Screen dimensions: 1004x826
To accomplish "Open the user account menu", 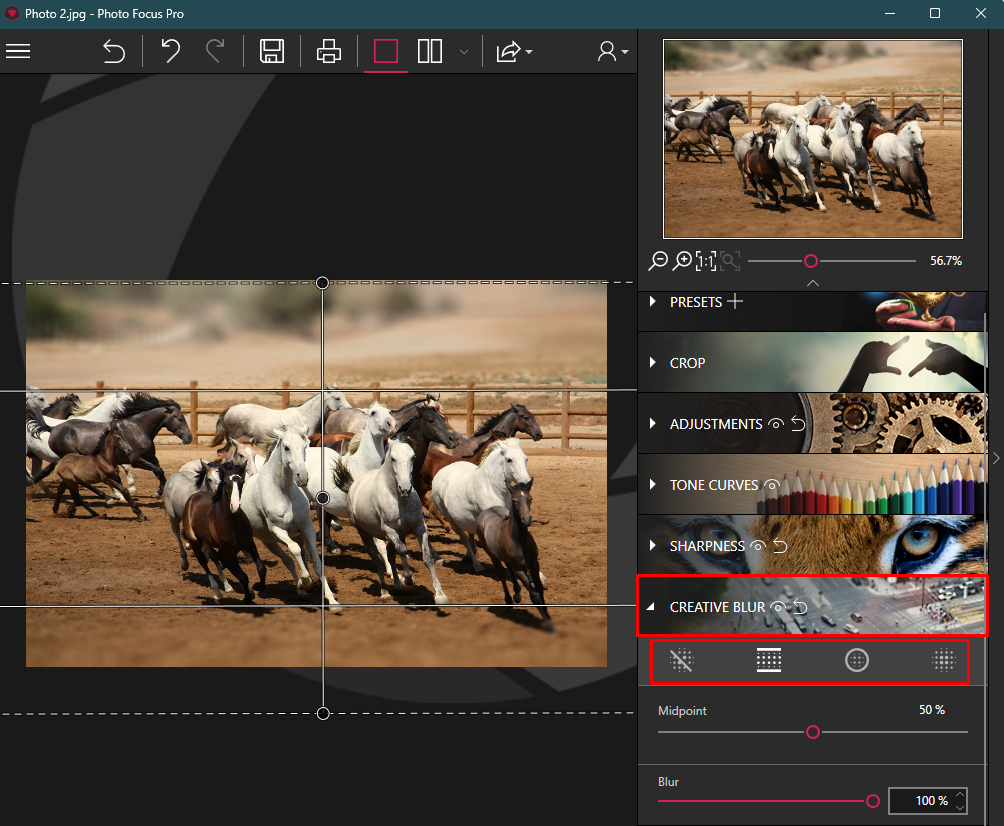I will [x=612, y=51].
